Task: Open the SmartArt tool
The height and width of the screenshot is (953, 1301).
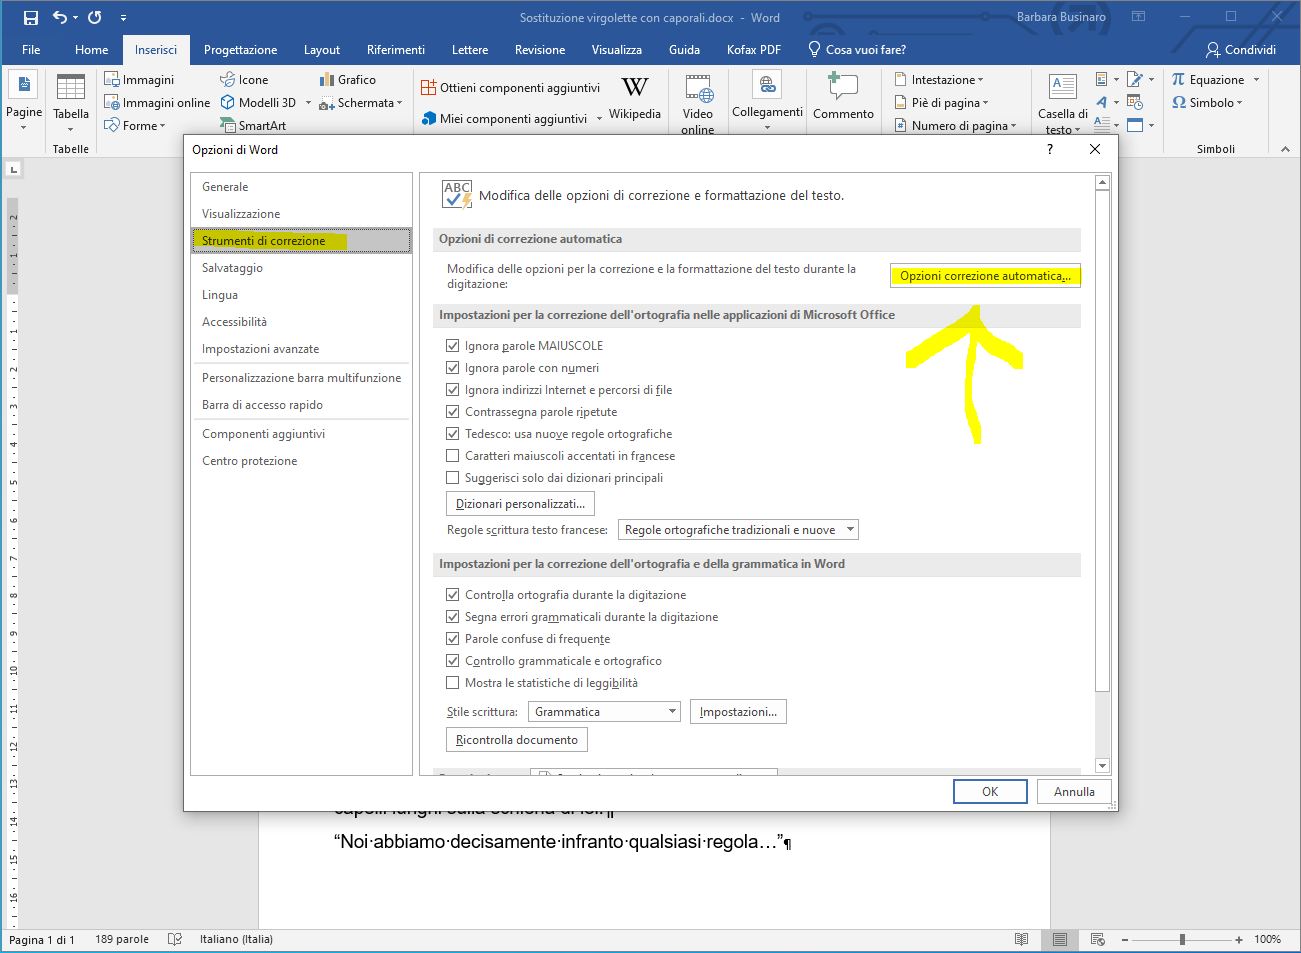Action: pyautogui.click(x=253, y=126)
